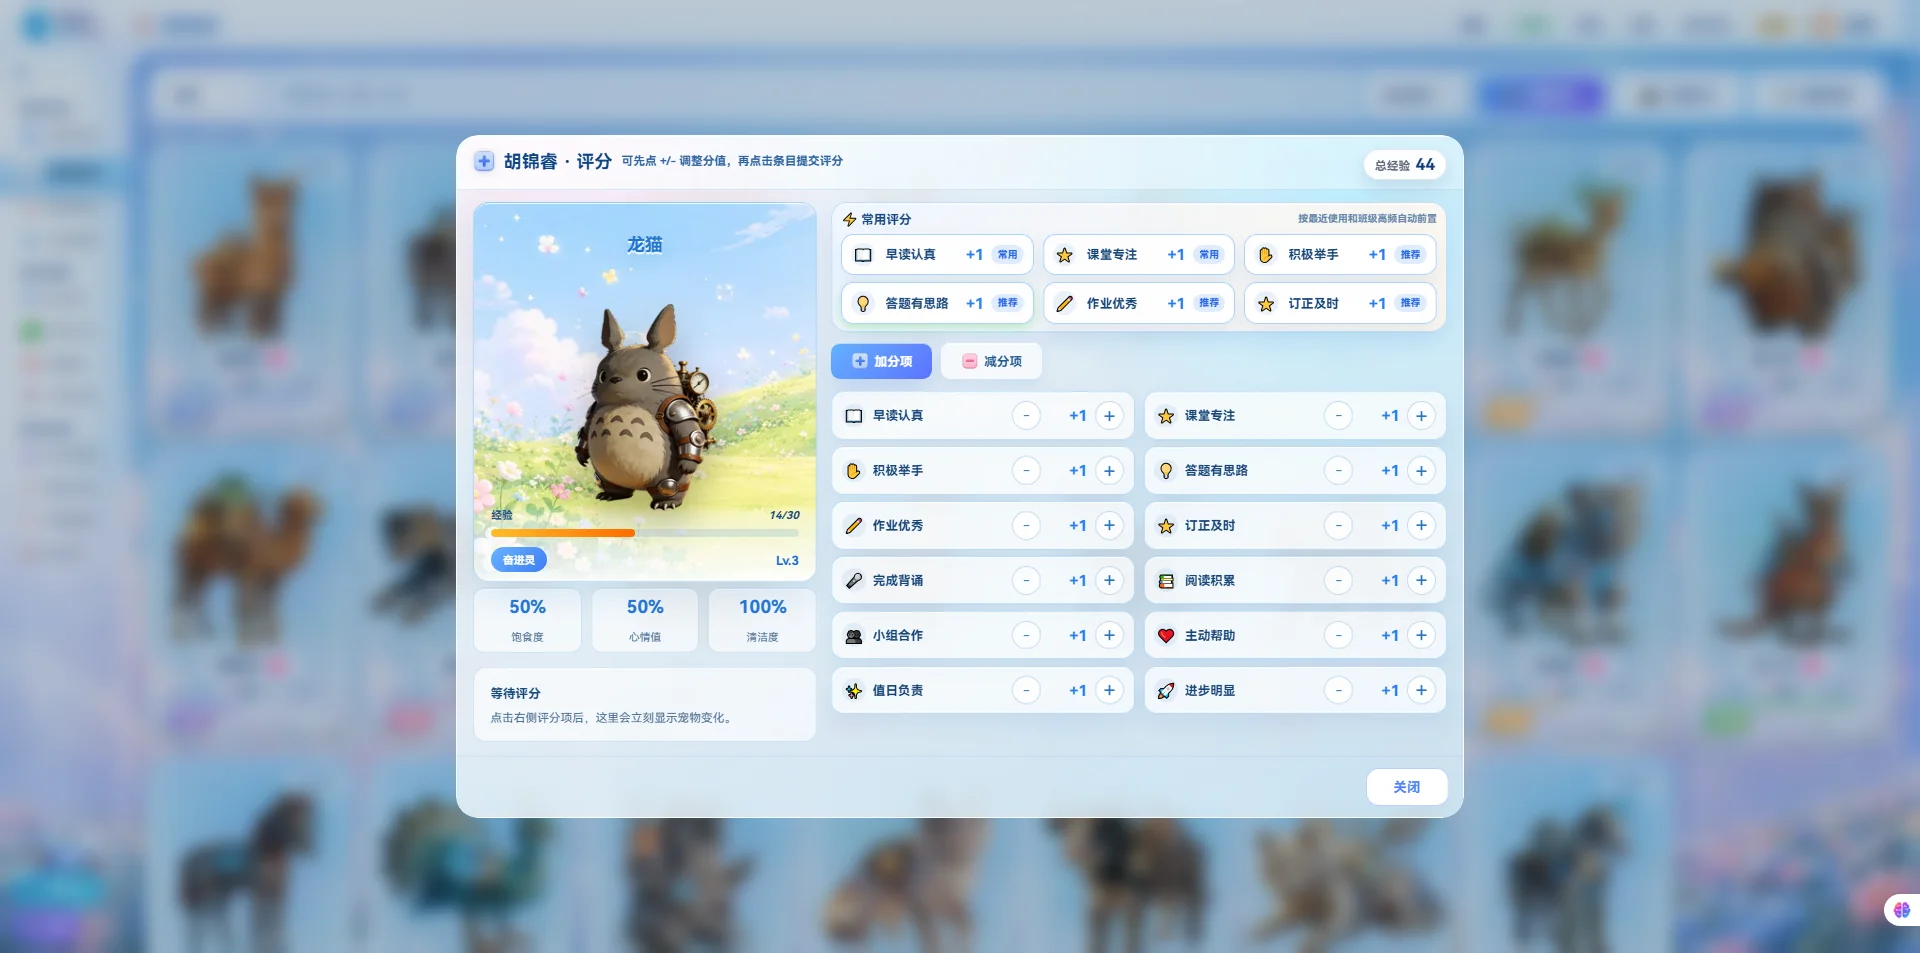
Task: Decrease the 主动帮助 score value
Action: click(x=1338, y=636)
